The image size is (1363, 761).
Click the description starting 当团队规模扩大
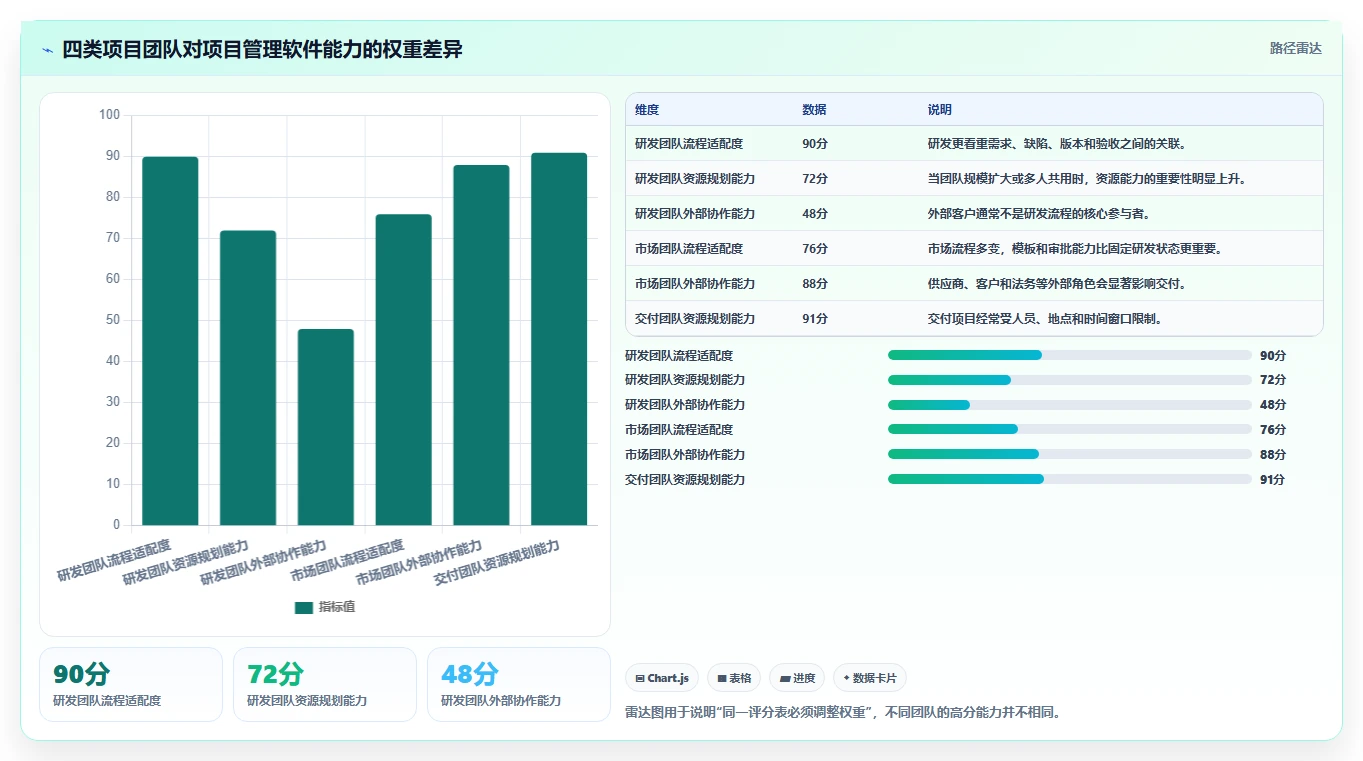1087,179
